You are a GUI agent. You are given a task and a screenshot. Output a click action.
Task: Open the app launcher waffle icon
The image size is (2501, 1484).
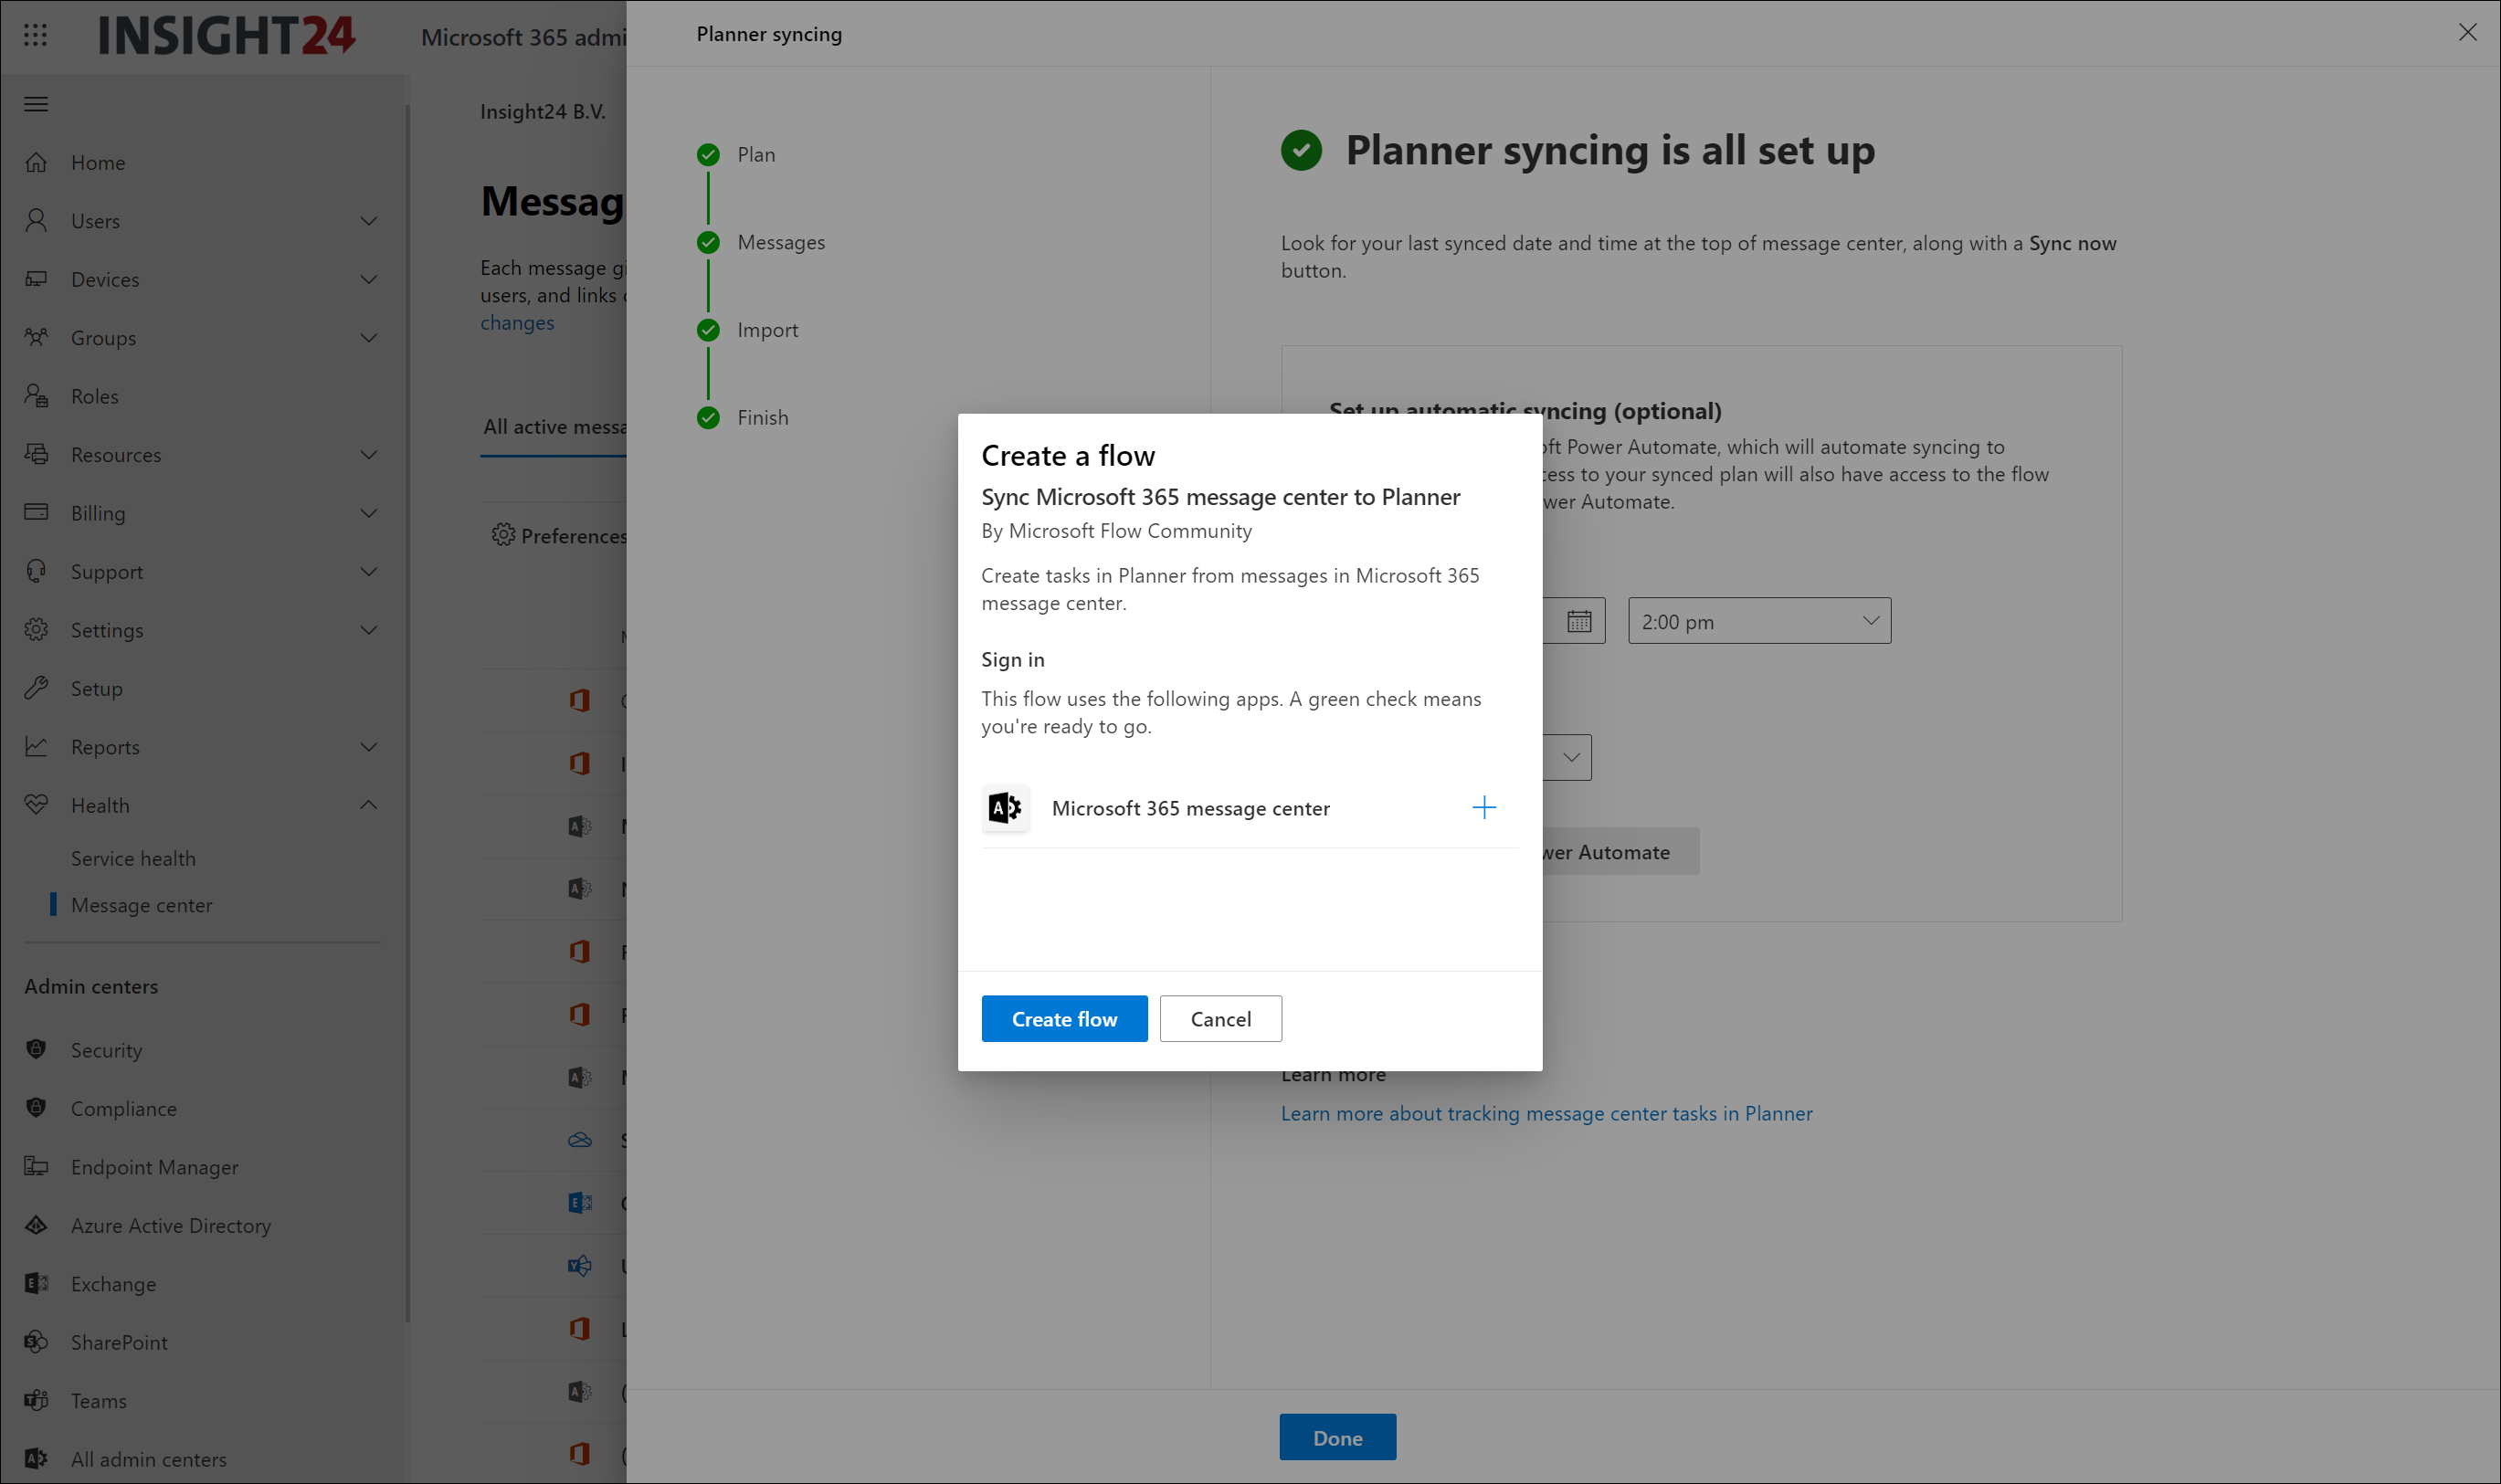click(x=35, y=35)
